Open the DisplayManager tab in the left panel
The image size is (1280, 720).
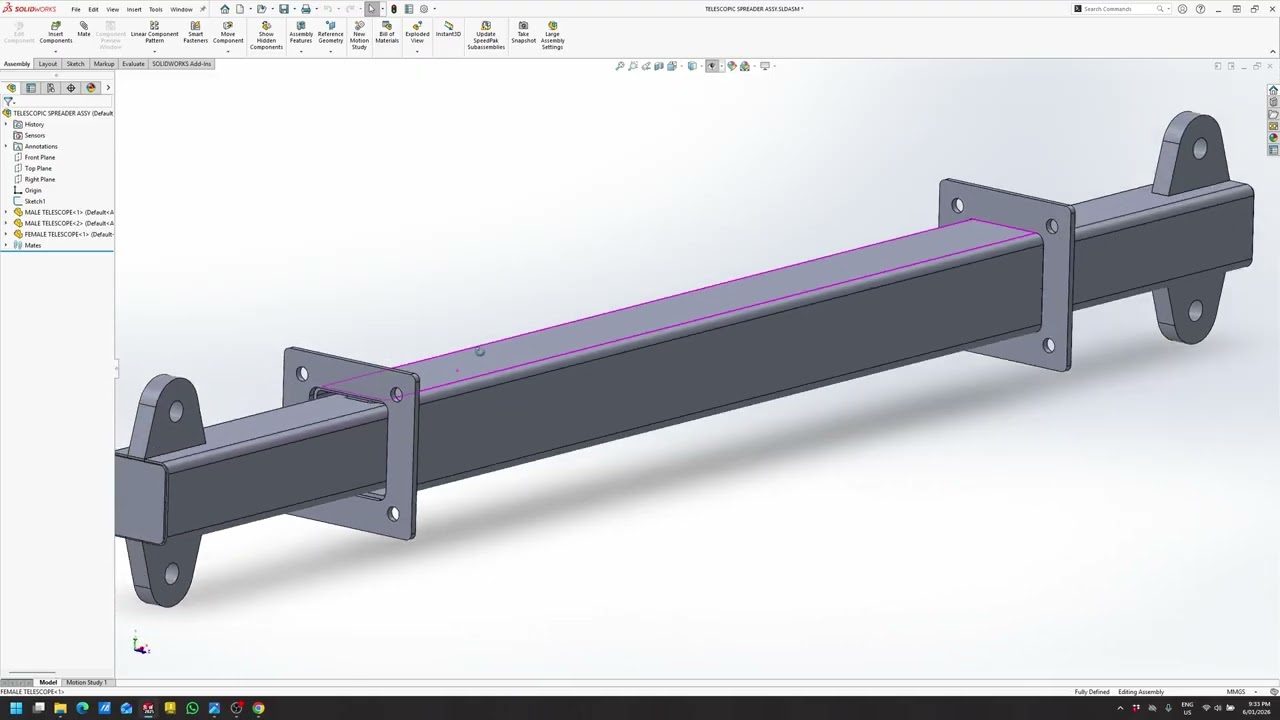tap(91, 88)
